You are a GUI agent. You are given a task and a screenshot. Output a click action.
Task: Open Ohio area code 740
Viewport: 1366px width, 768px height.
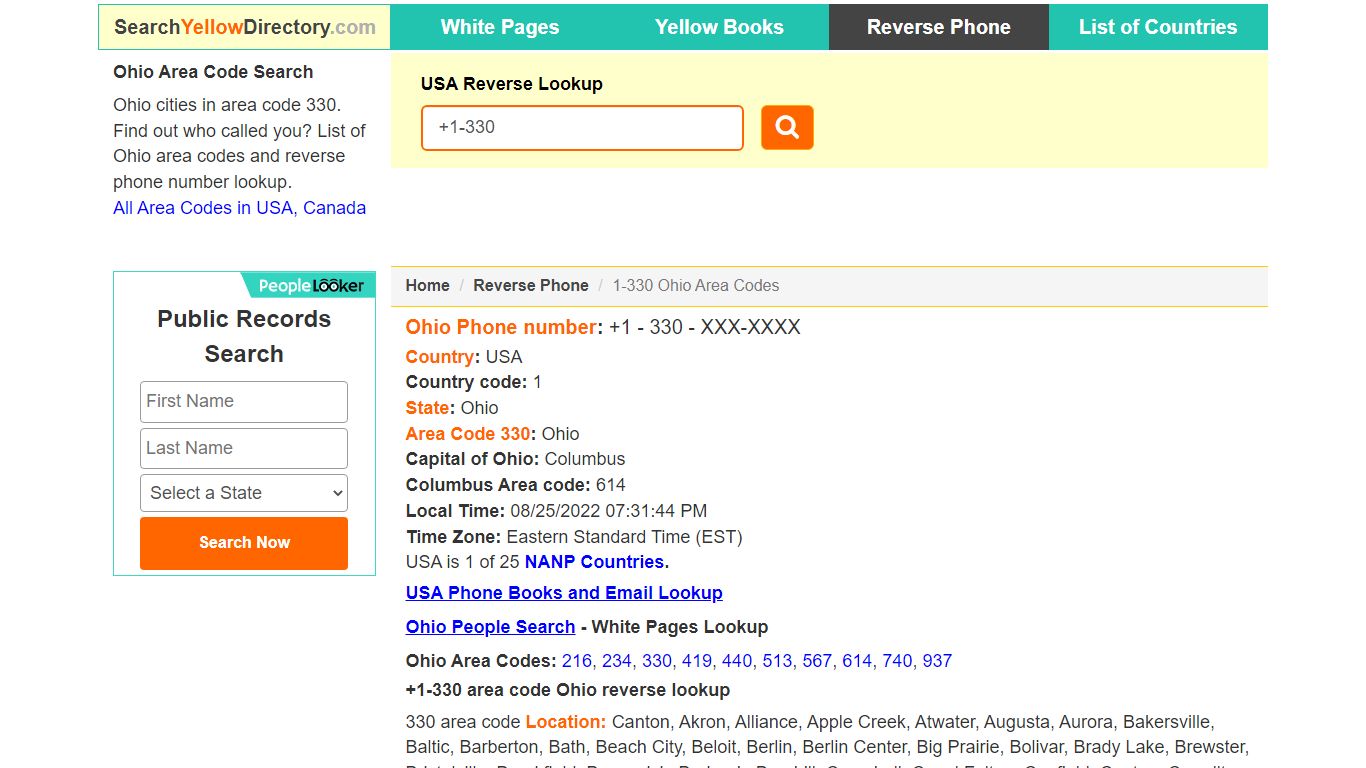[x=897, y=661]
